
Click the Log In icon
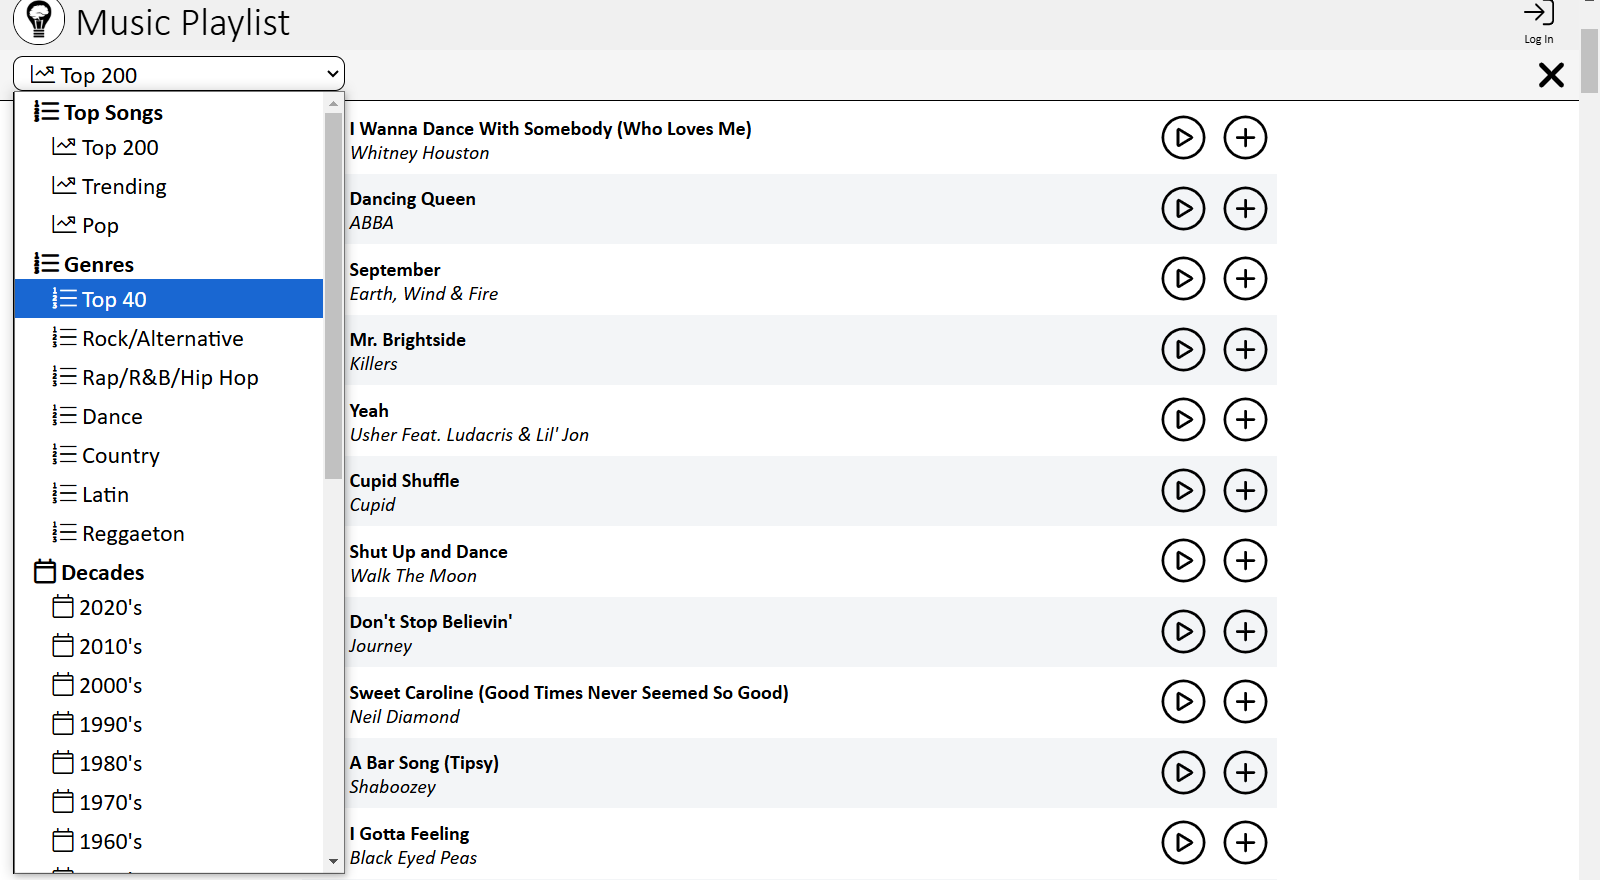(x=1538, y=22)
